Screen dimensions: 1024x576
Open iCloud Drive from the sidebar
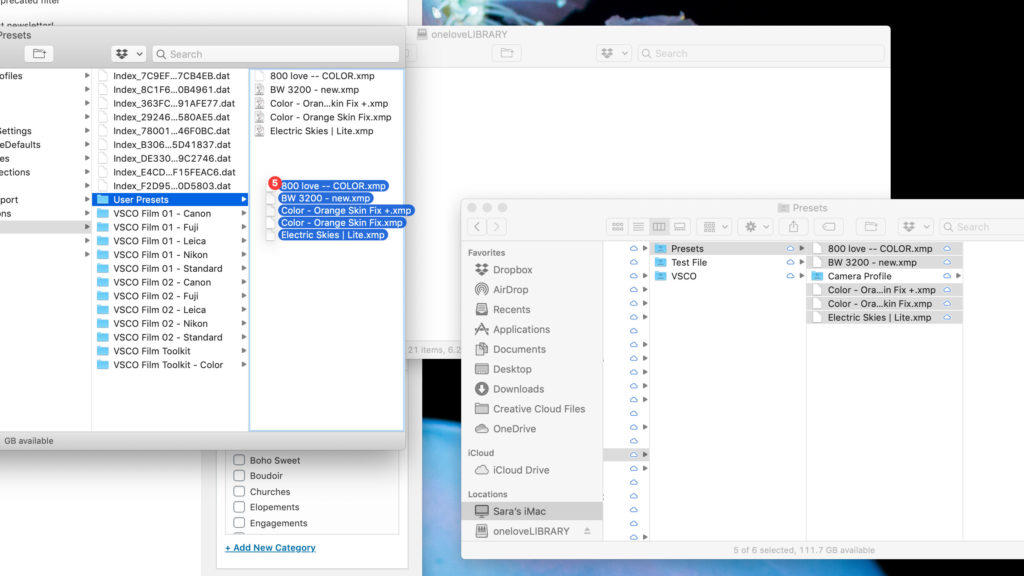[x=520, y=470]
